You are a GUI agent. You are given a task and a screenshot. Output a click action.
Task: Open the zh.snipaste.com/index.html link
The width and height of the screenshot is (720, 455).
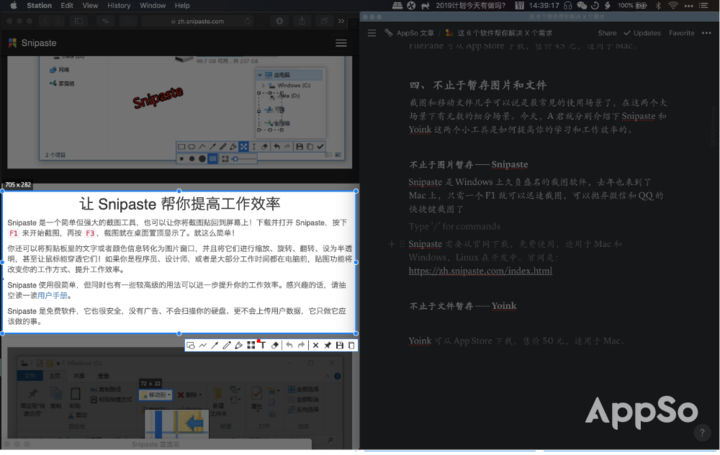point(480,270)
